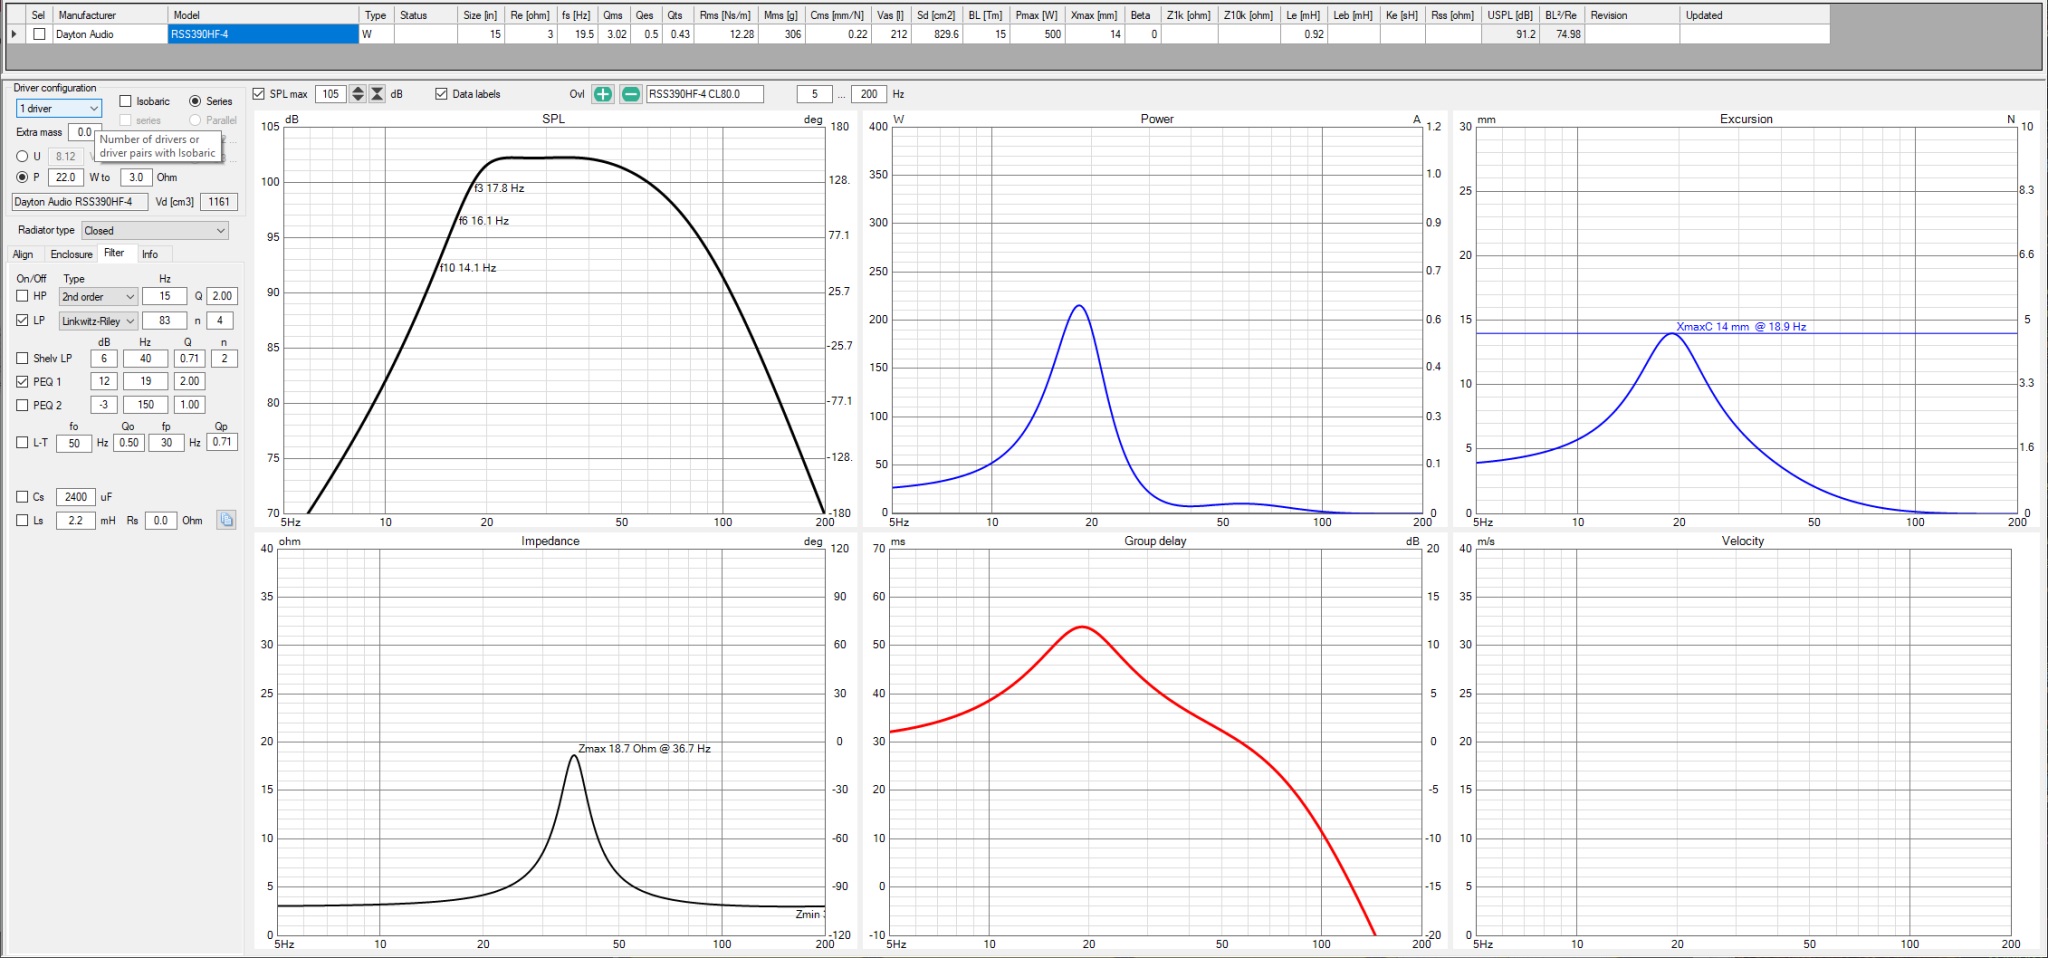Viewport: 2048px width, 958px height.
Task: Copy the inductor values with the copy icon
Action: (227, 520)
